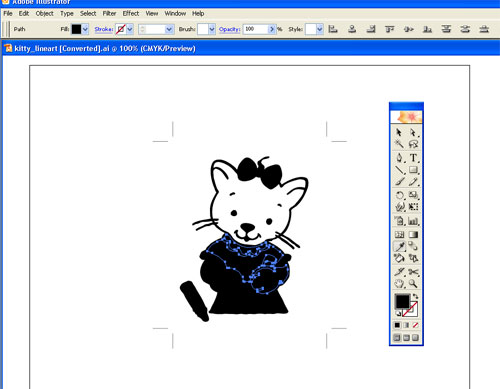The image size is (500, 389).
Task: Select the Selection arrow tool
Action: 399,132
